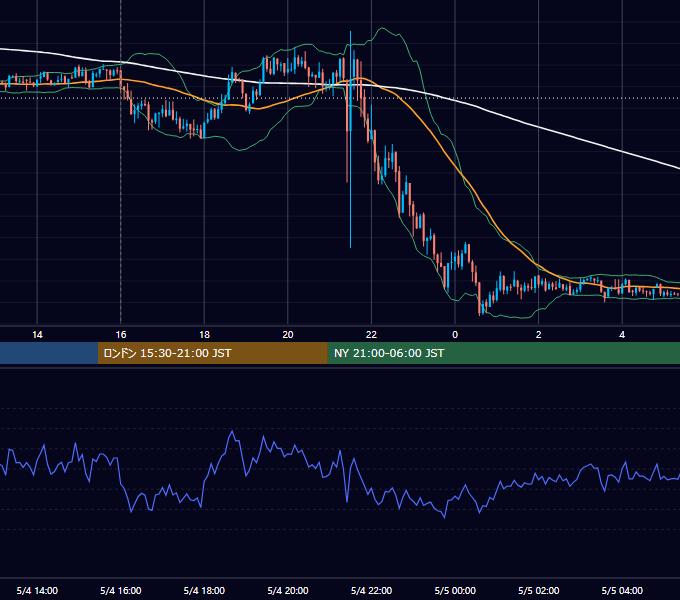Click the '5/5 04:00' date label

(622, 590)
